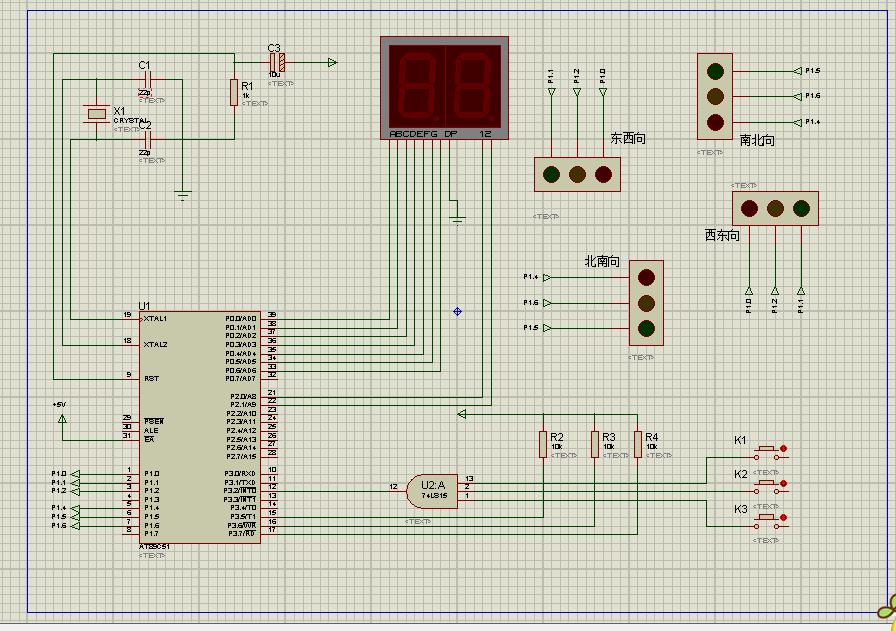
Task: Select pull-up resistor R4
Action: click(638, 444)
